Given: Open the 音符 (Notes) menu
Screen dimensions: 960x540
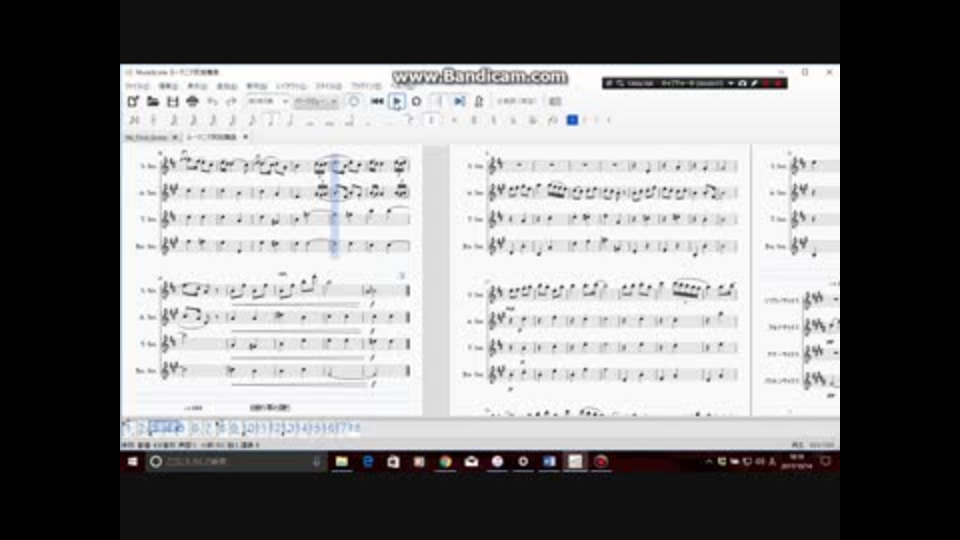Looking at the screenshot, I should [257, 86].
